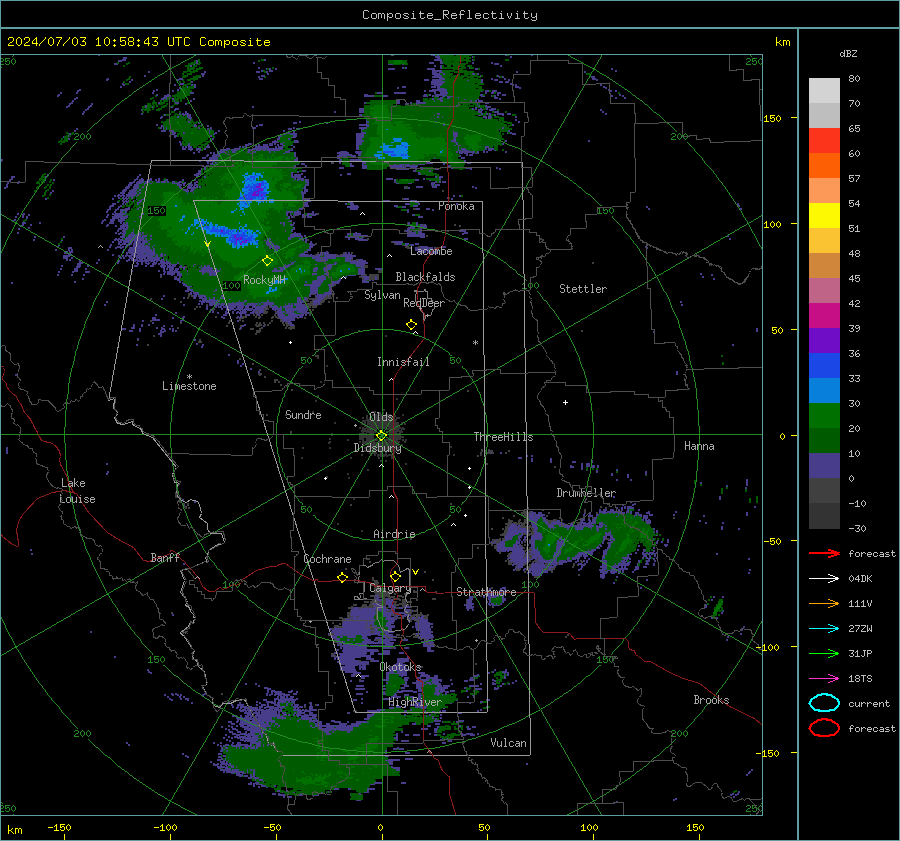Viewport: 900px width, 841px height.
Task: Click the Strathmore label on map
Action: click(486, 592)
